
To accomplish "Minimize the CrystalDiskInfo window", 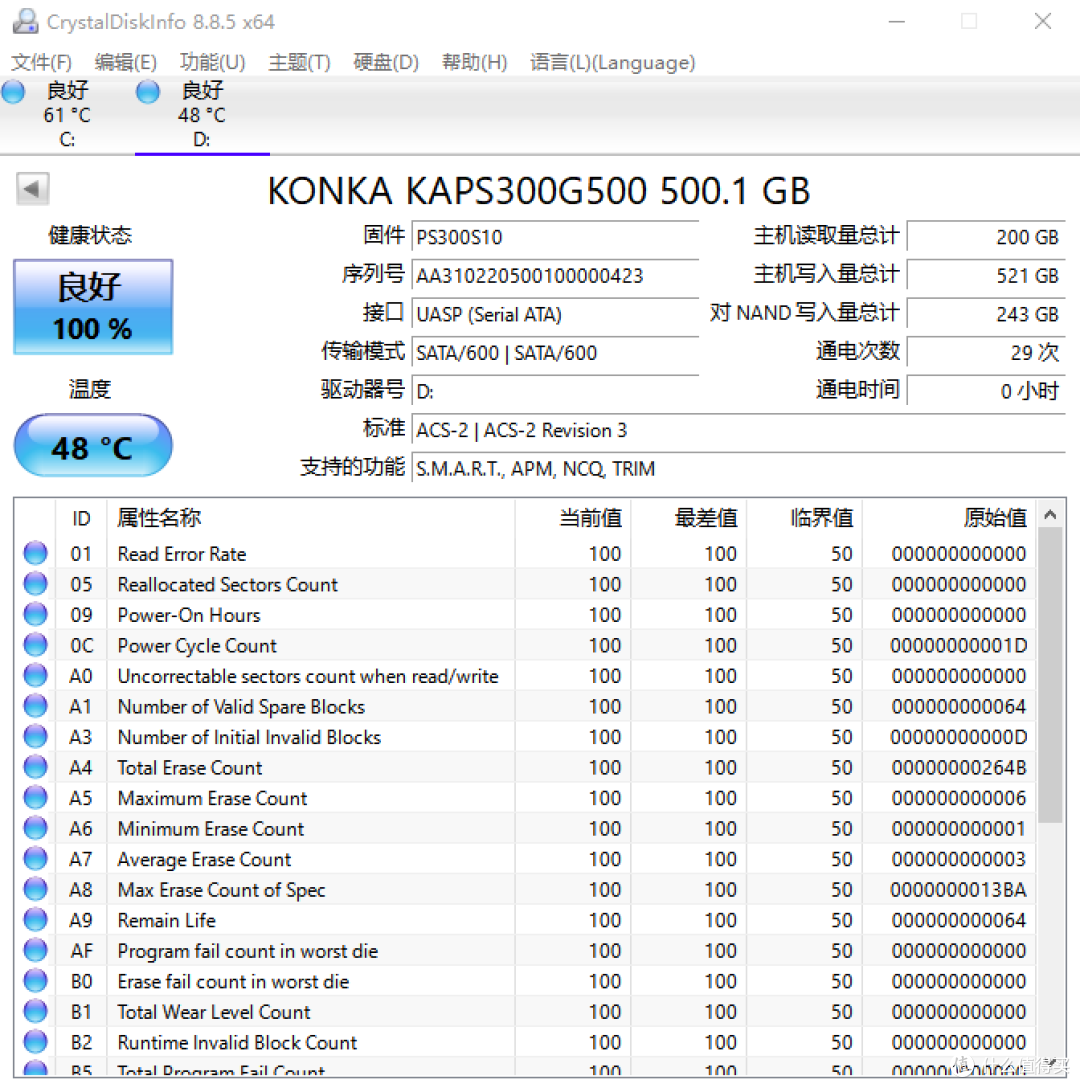I will pyautogui.click(x=897, y=22).
